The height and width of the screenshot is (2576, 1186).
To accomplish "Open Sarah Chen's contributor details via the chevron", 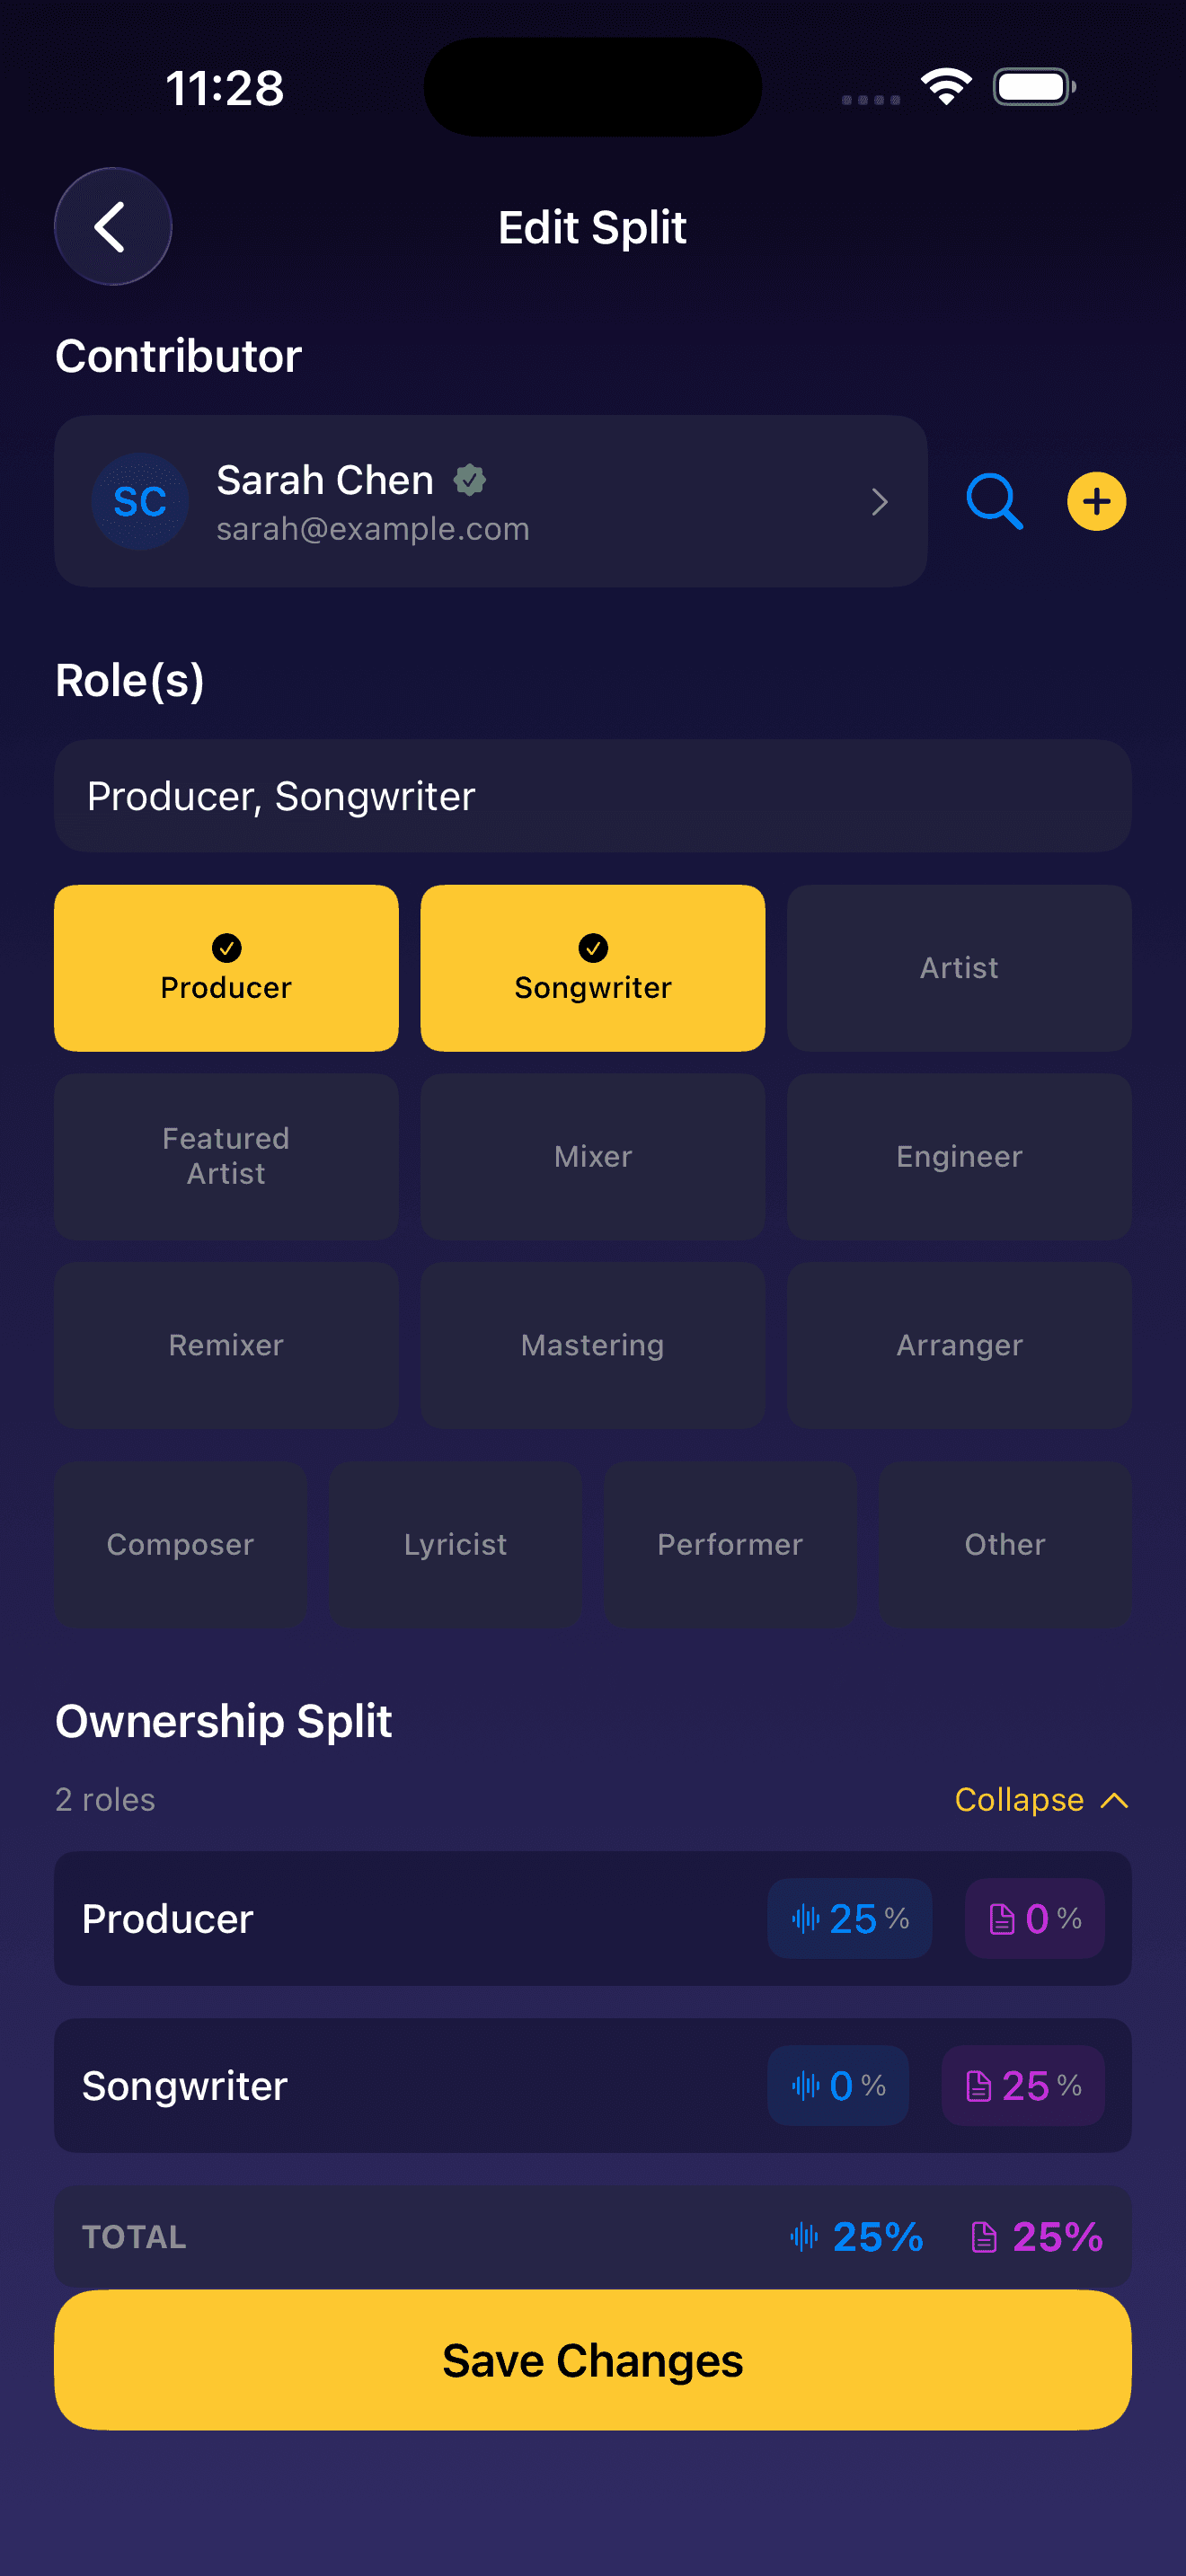I will click(879, 502).
